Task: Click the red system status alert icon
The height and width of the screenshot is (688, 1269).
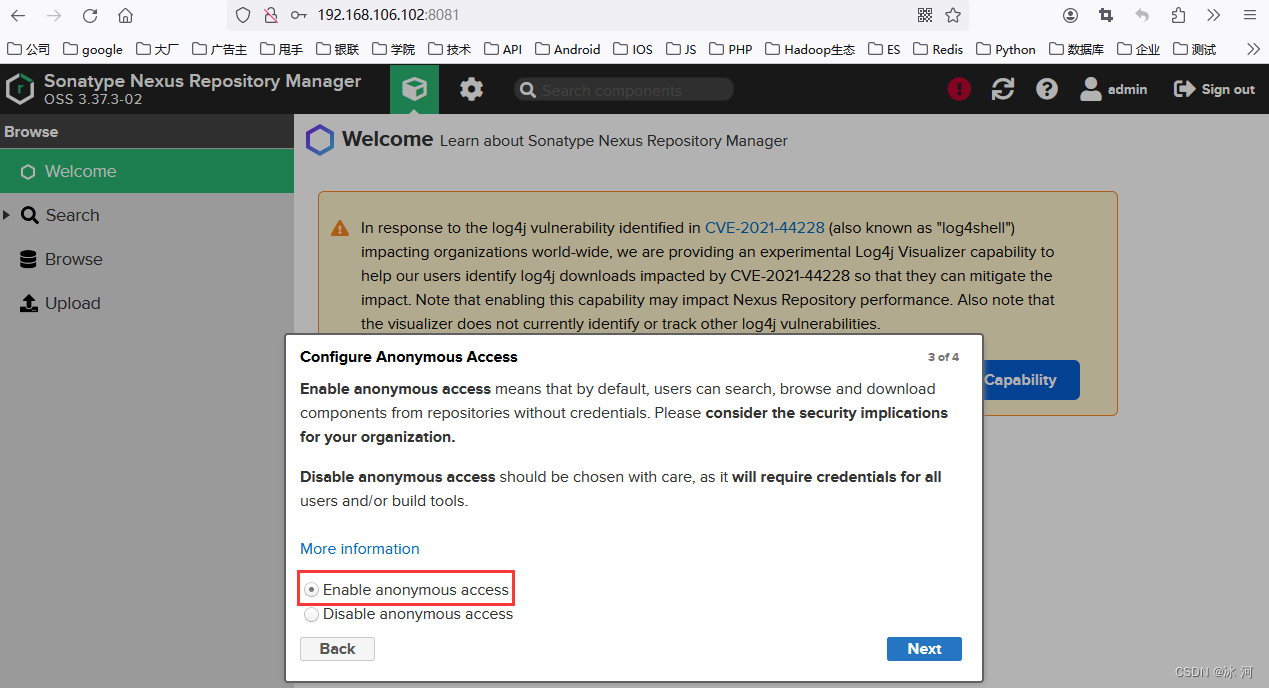Action: [959, 90]
